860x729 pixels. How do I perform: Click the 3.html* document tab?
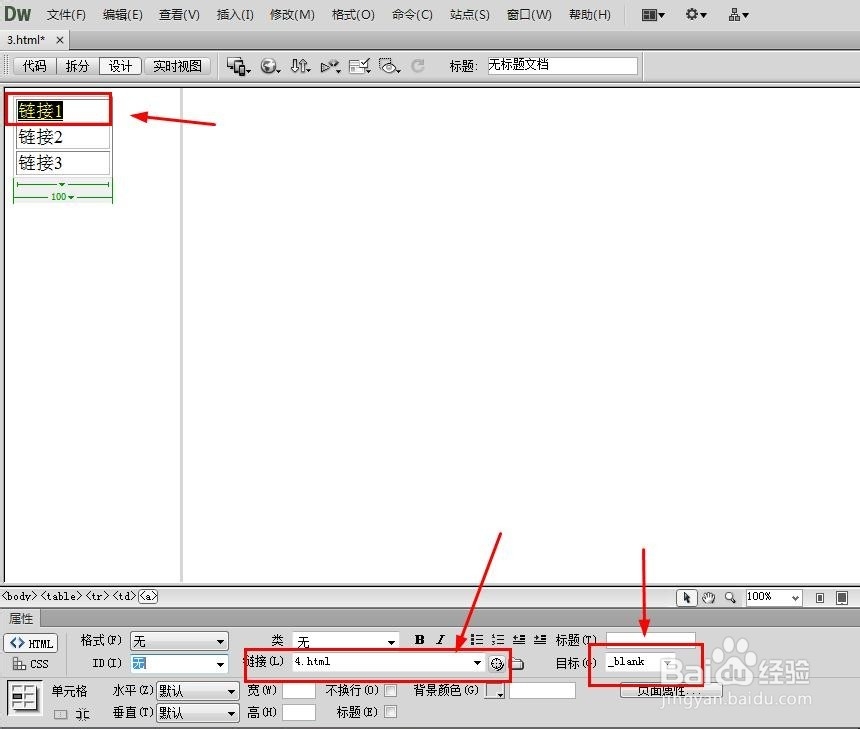point(28,39)
